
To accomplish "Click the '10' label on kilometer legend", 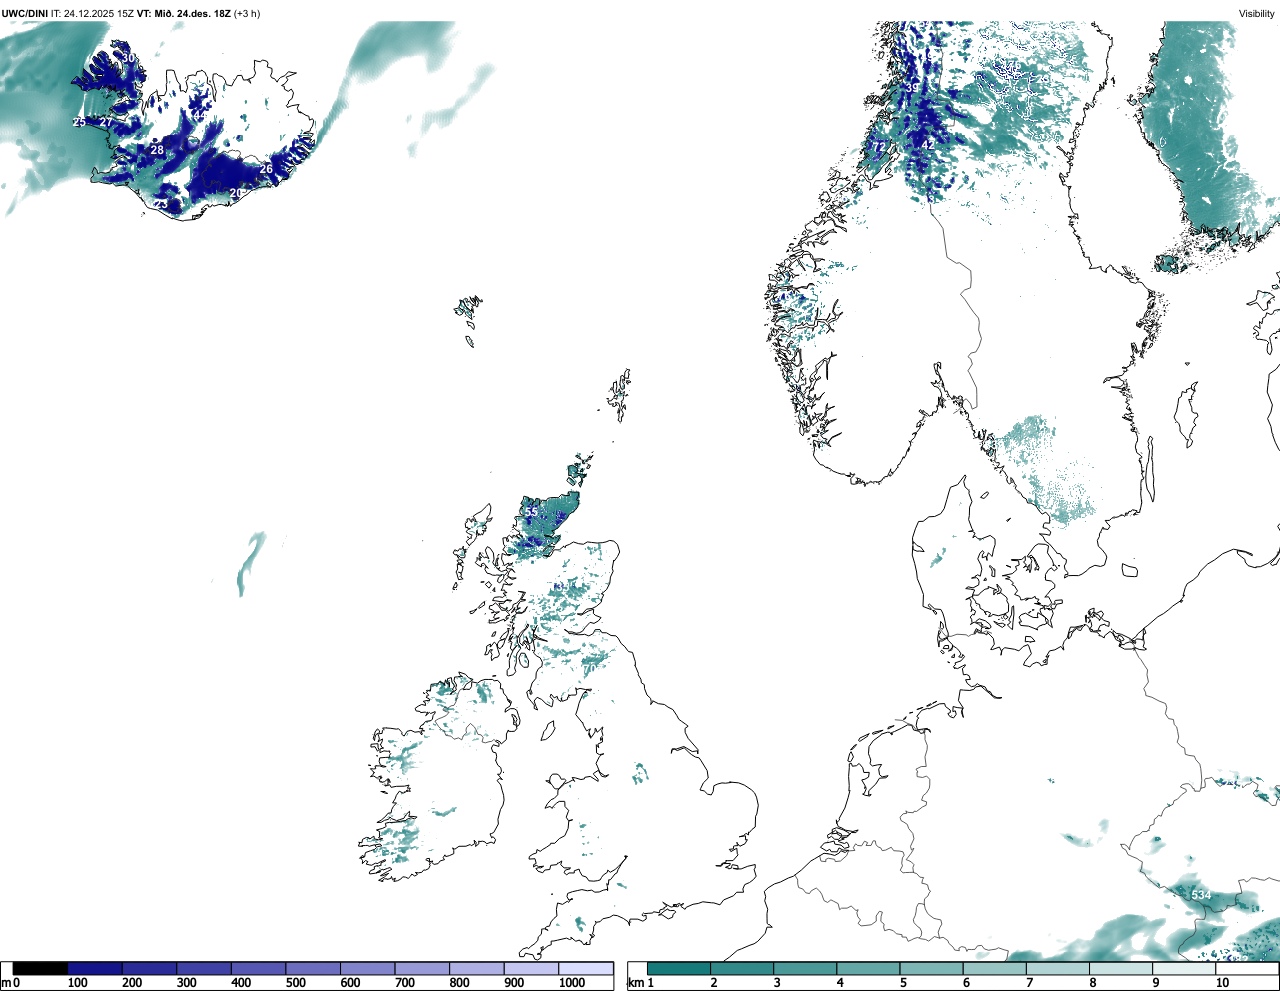I will tap(1222, 983).
